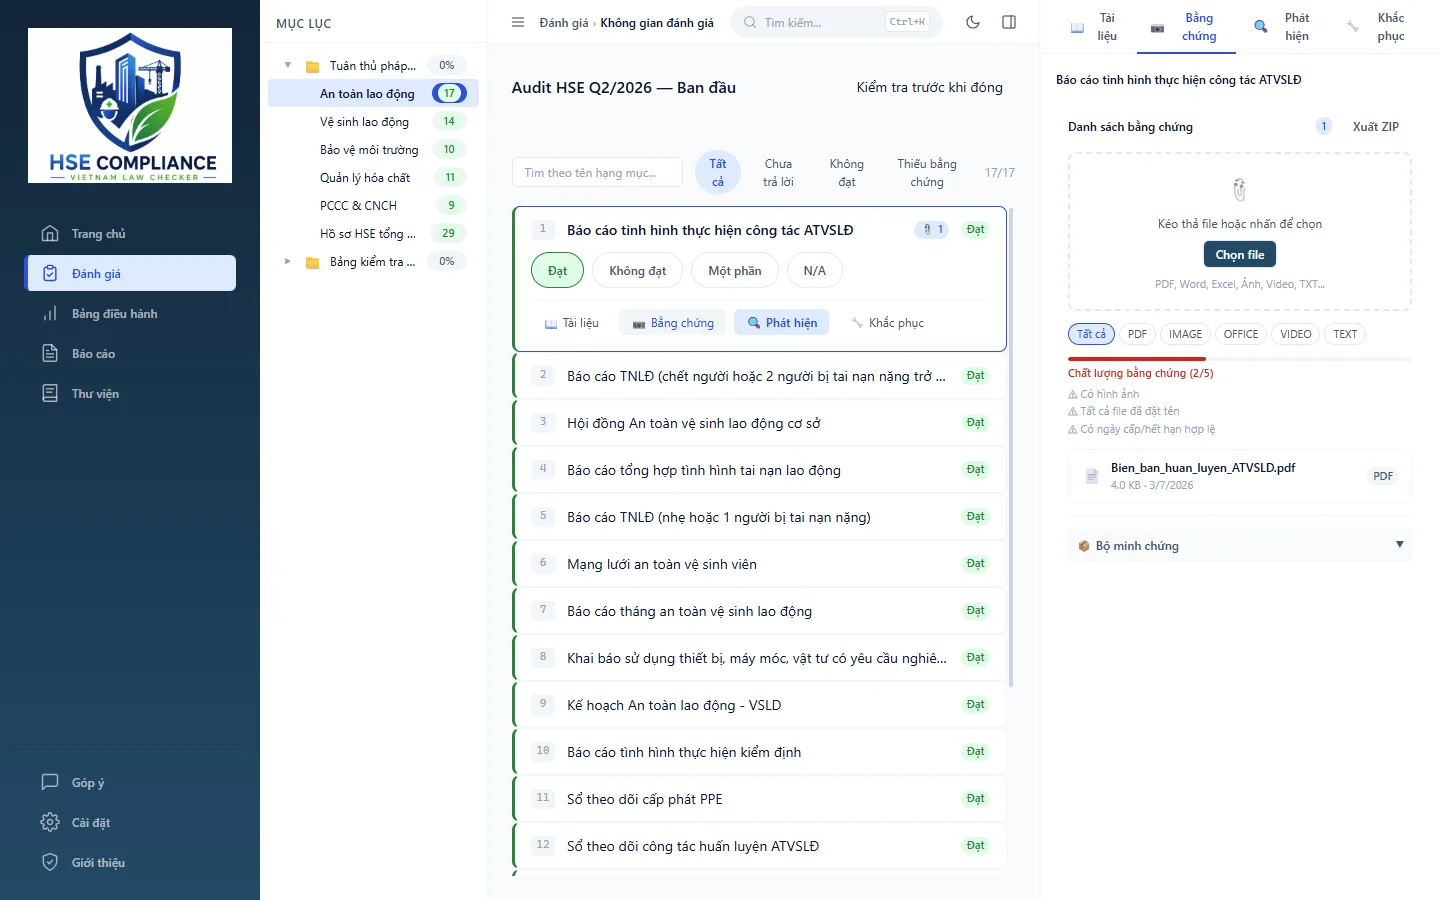This screenshot has width=1440, height=900.
Task: Expand item 2 Báo cáo TNLĐ chết người
Action: pyautogui.click(x=759, y=376)
